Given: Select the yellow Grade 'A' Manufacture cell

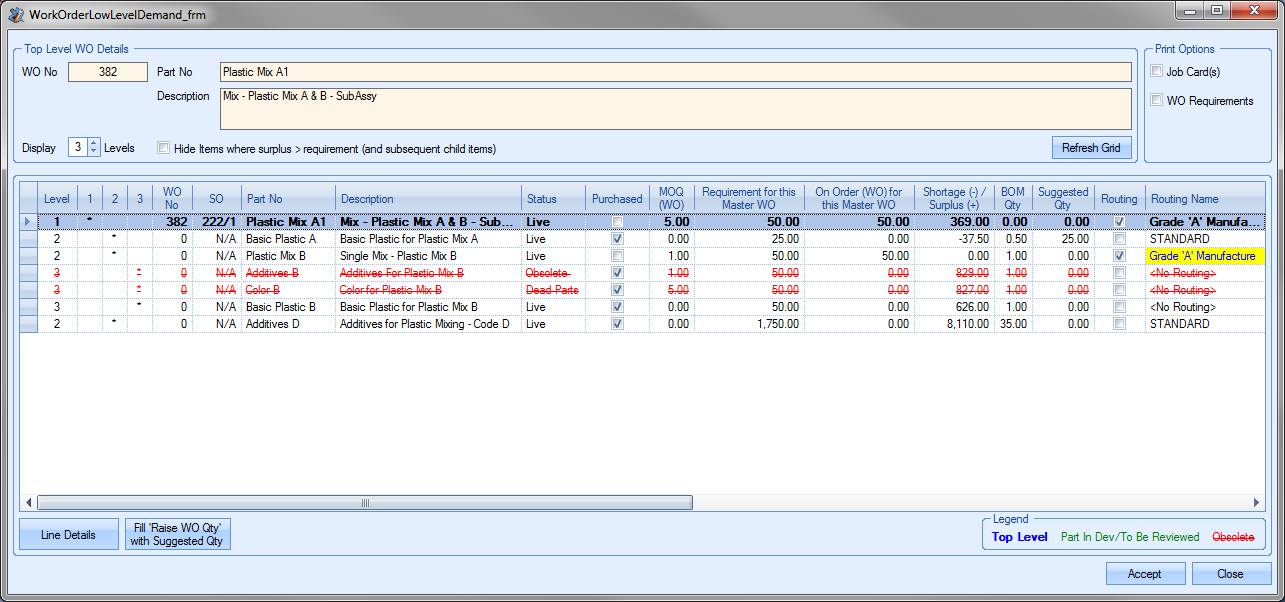Looking at the screenshot, I should click(x=1204, y=256).
